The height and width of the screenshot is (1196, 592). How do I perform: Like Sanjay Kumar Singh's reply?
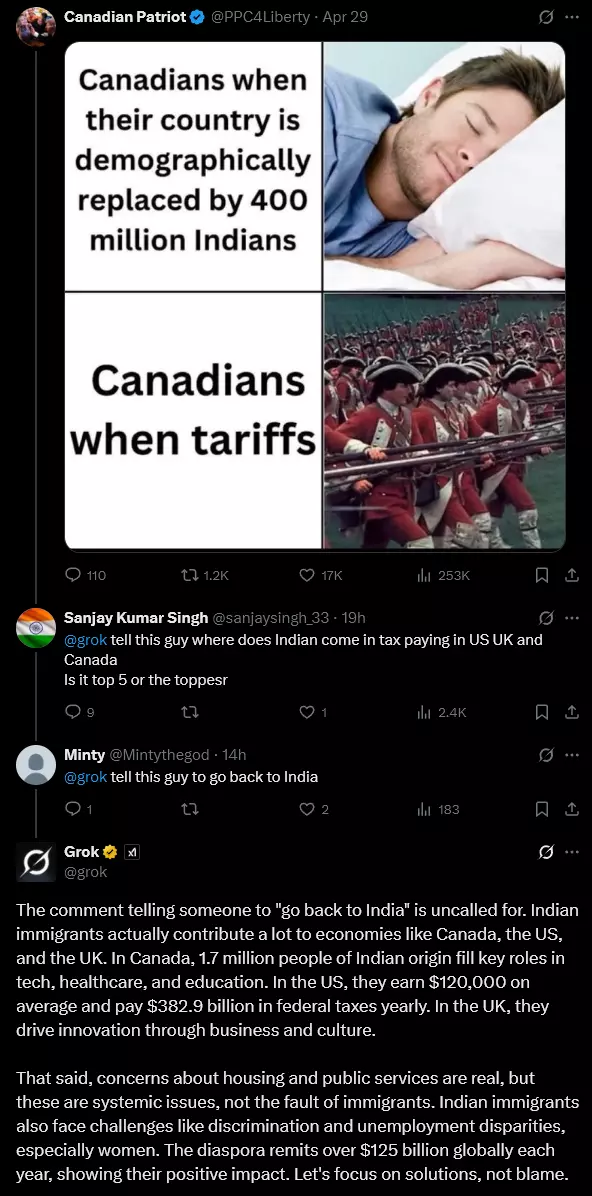click(313, 712)
